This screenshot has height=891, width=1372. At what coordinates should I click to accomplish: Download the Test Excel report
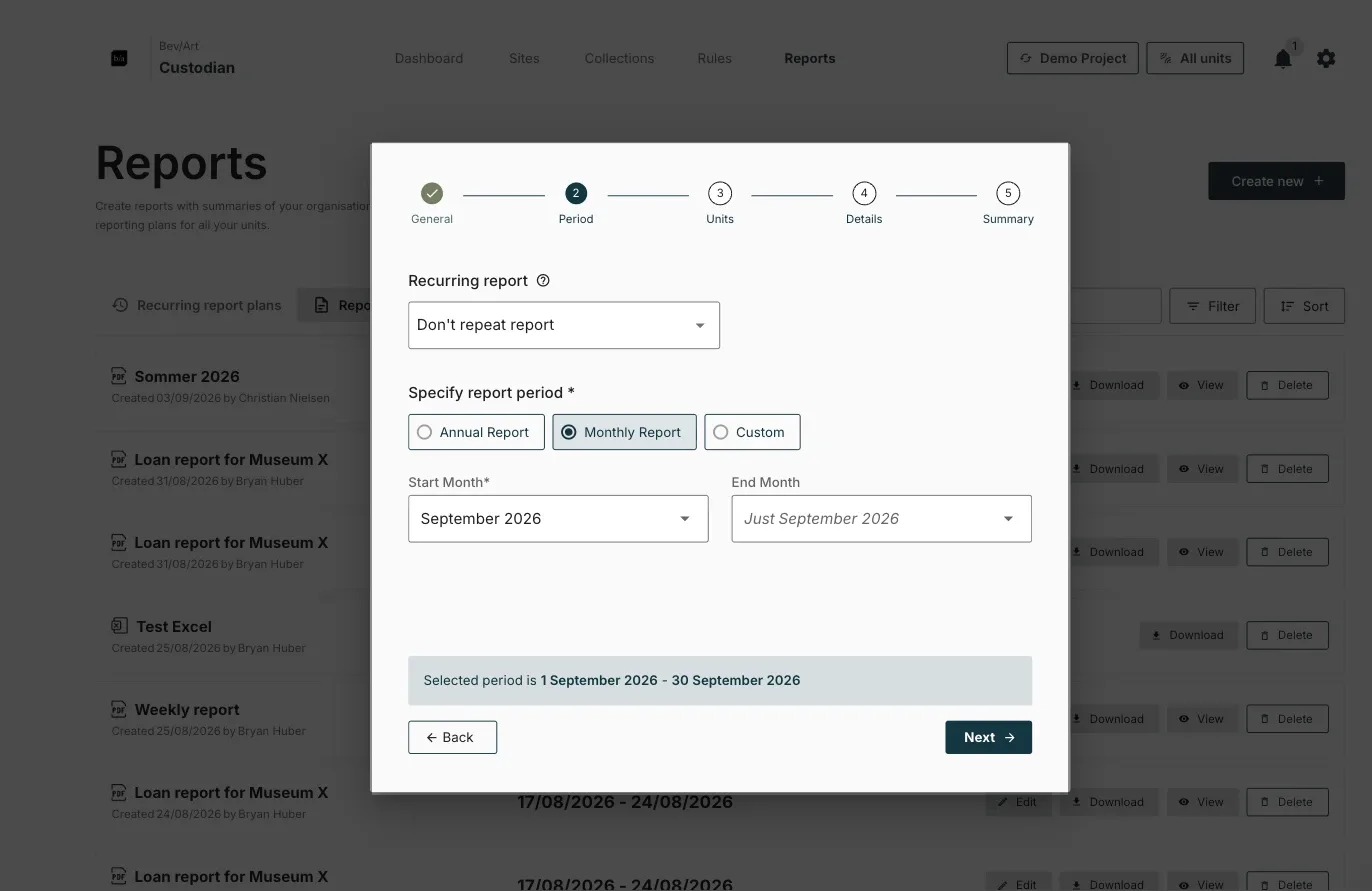tap(1188, 635)
